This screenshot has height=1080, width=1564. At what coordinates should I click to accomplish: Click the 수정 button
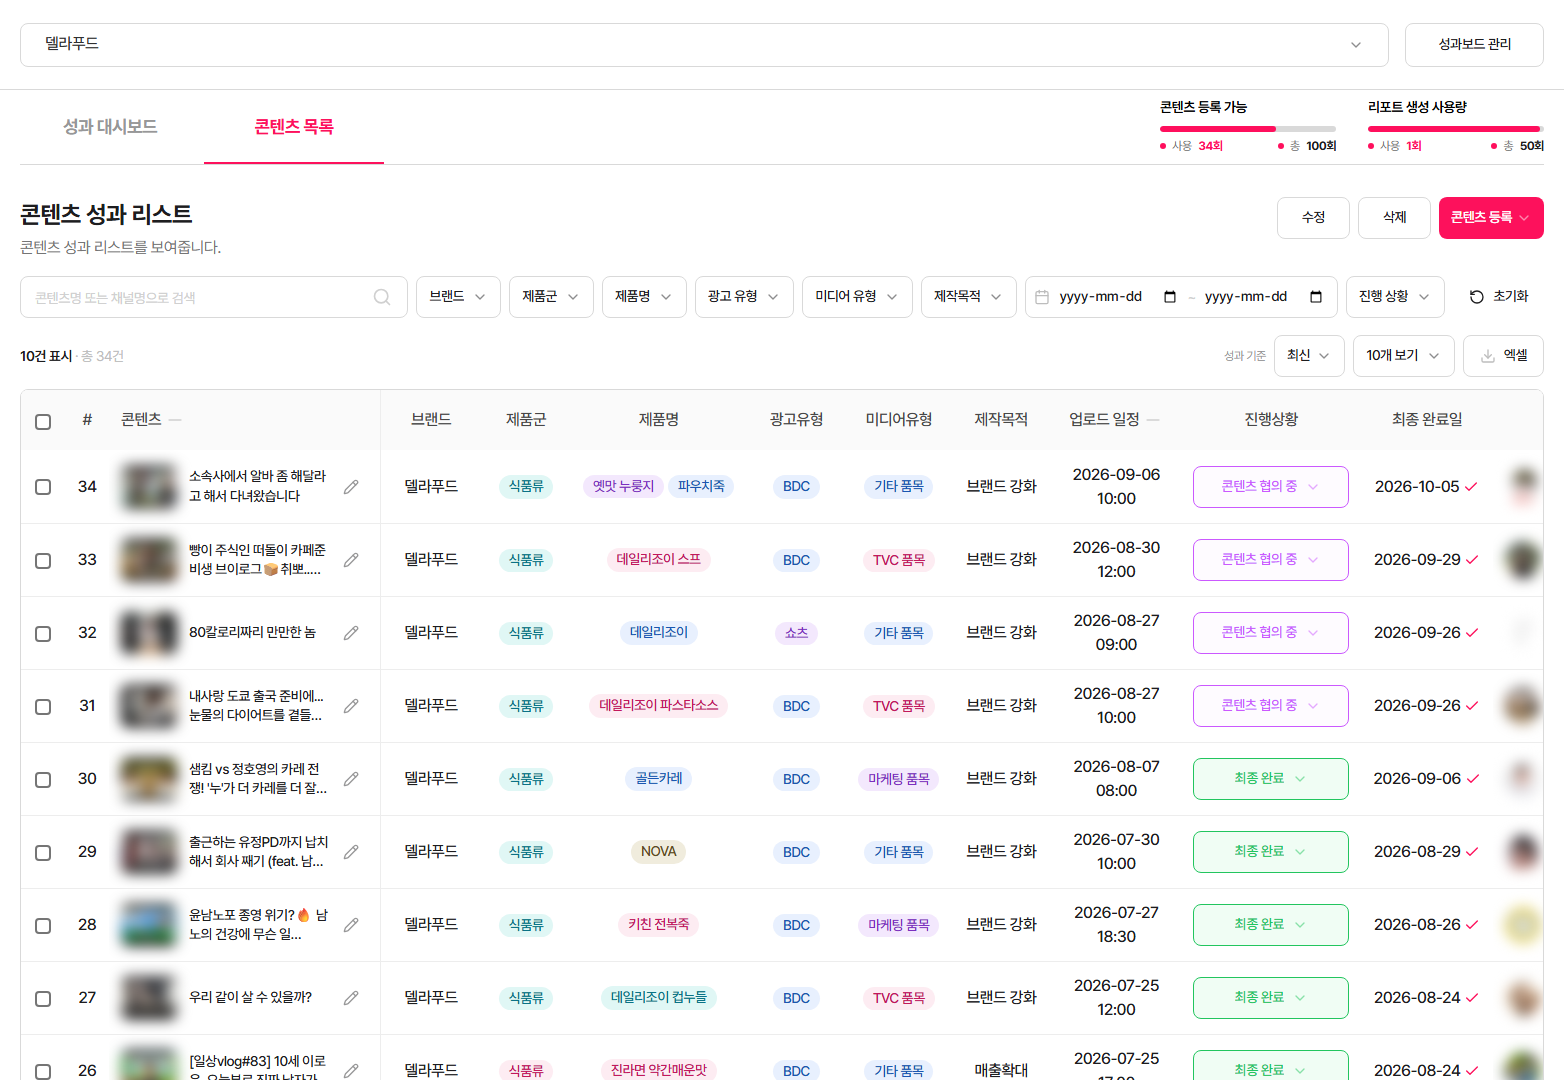point(1313,218)
